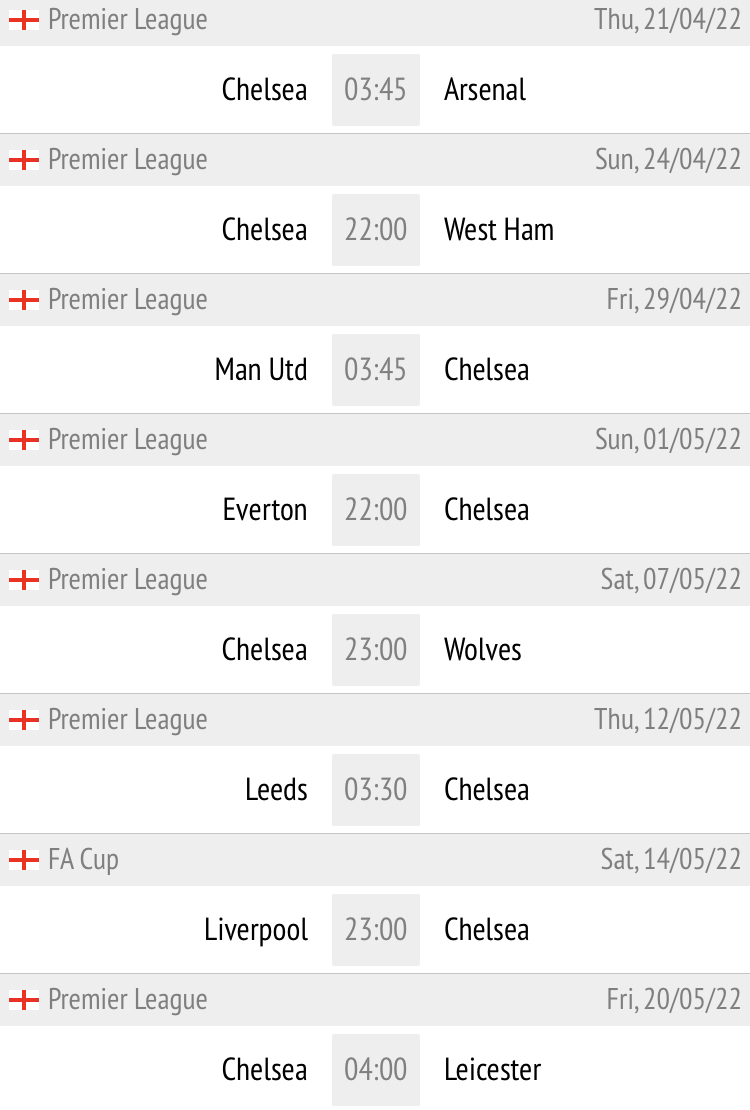Click the flag icon in the Sun, 24/04/22 header
The image size is (750, 1110).
24,160
